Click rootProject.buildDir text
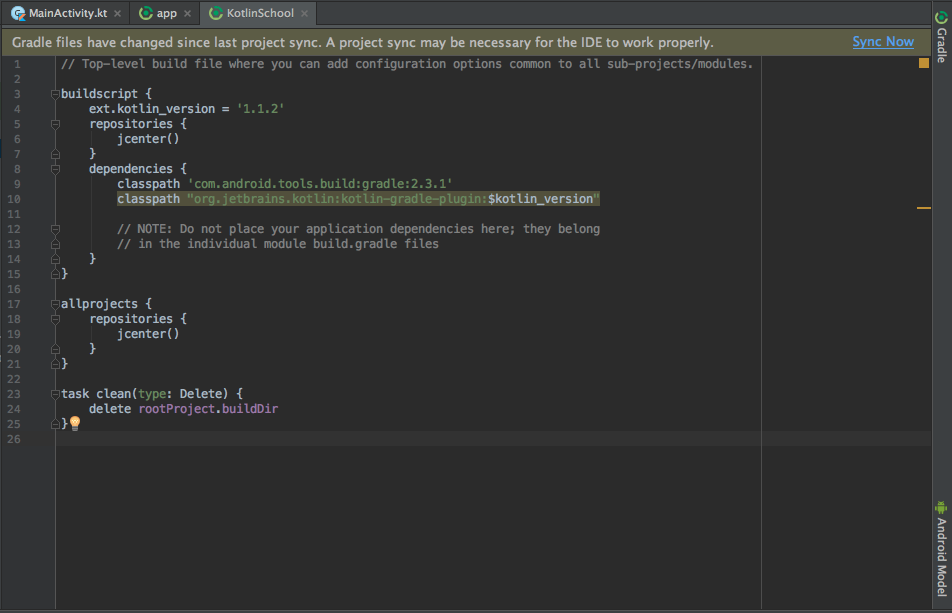This screenshot has height=613, width=952. coord(208,409)
